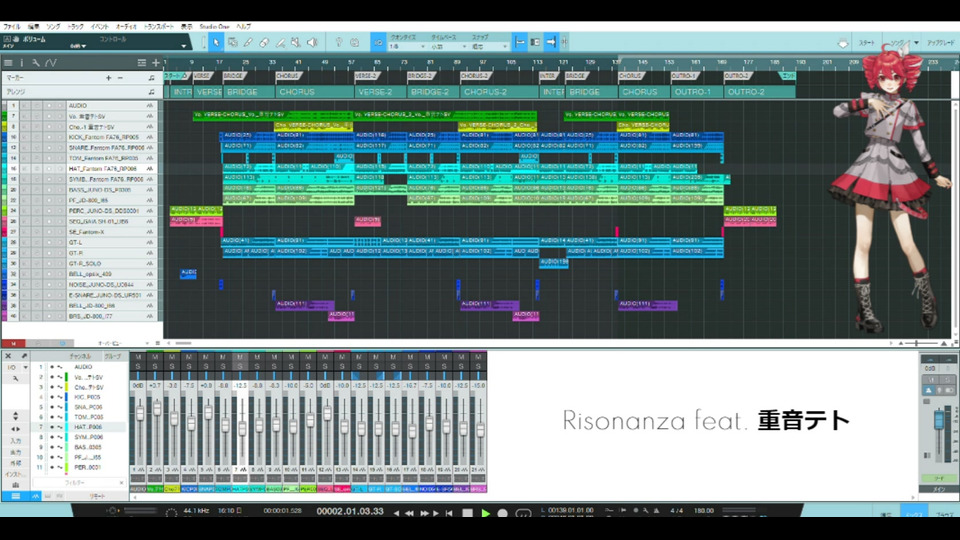Adjust main output fader on right
Image resolution: width=960 pixels, height=540 pixels.
click(939, 421)
